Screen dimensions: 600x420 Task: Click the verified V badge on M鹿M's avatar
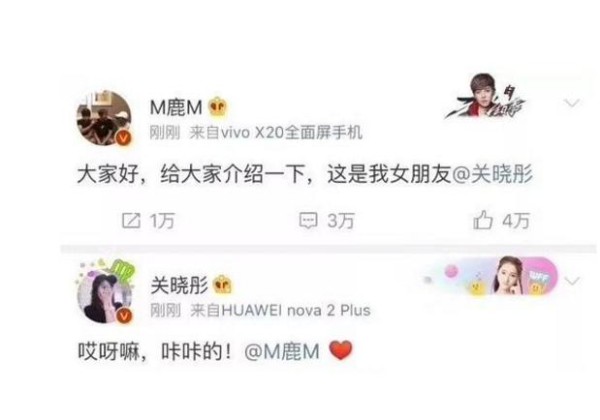pyautogui.click(x=123, y=138)
